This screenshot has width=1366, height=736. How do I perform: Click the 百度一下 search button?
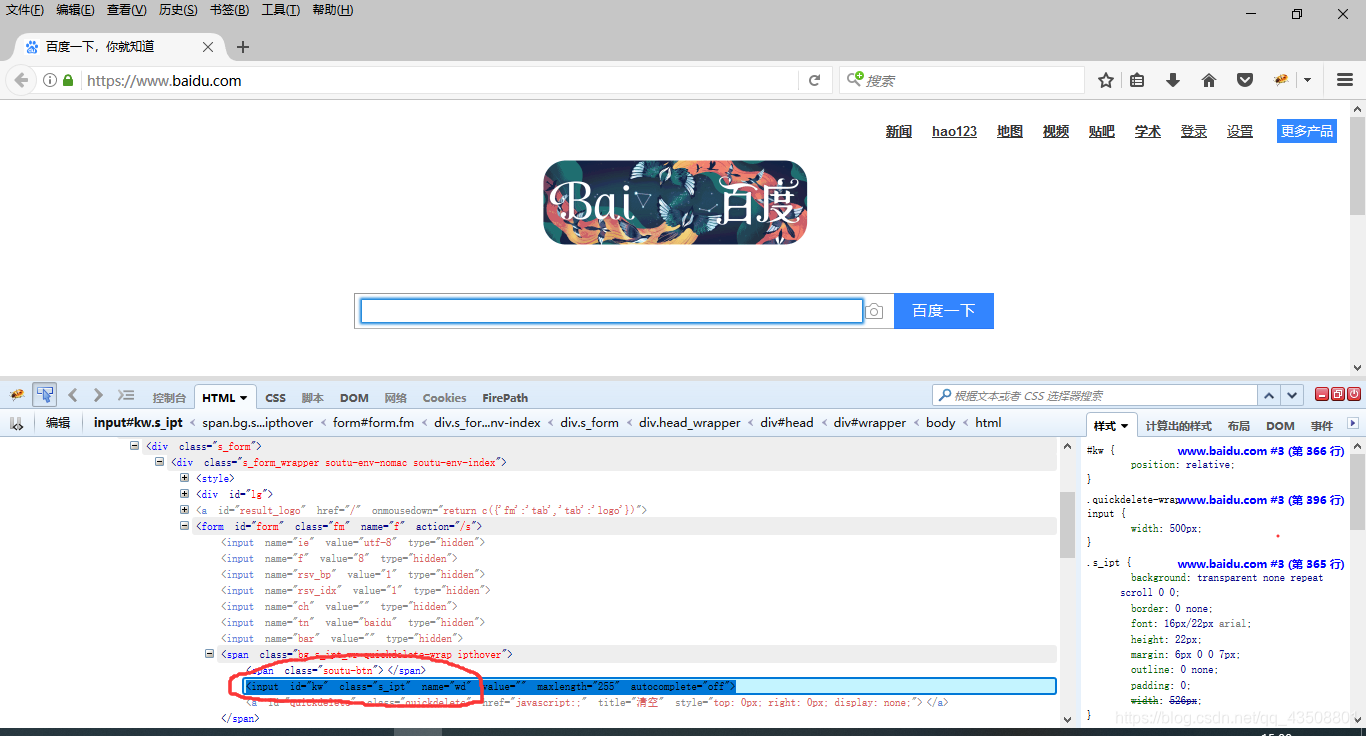coord(944,311)
